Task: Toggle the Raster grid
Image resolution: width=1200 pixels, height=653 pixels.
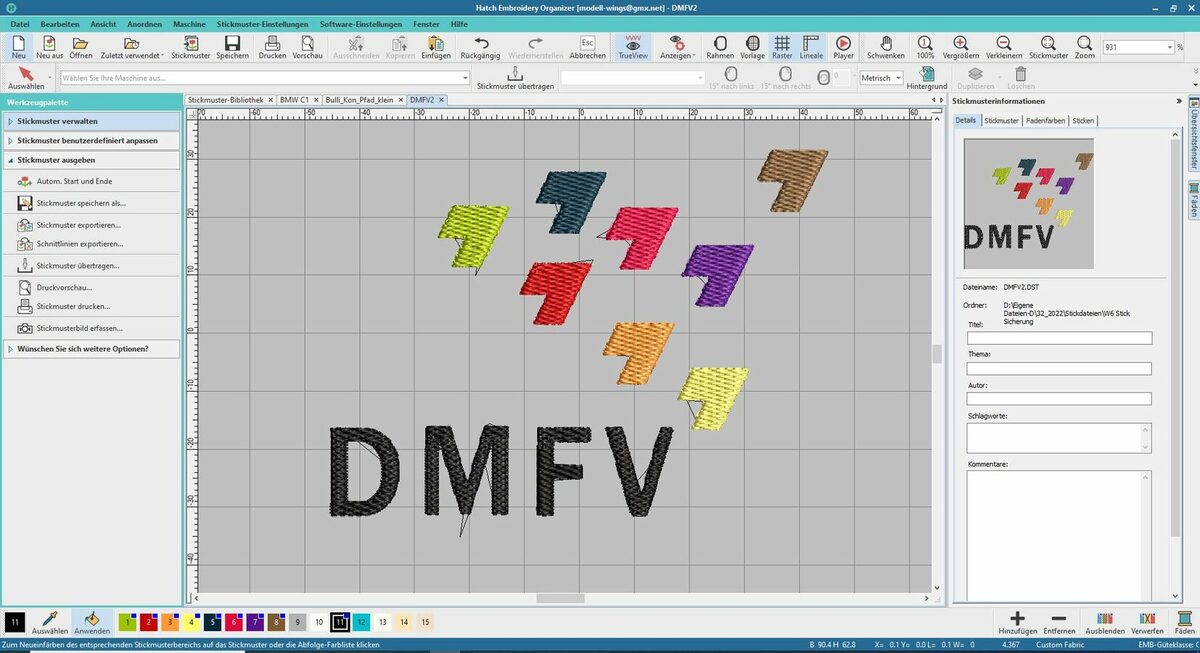Action: pyautogui.click(x=782, y=47)
